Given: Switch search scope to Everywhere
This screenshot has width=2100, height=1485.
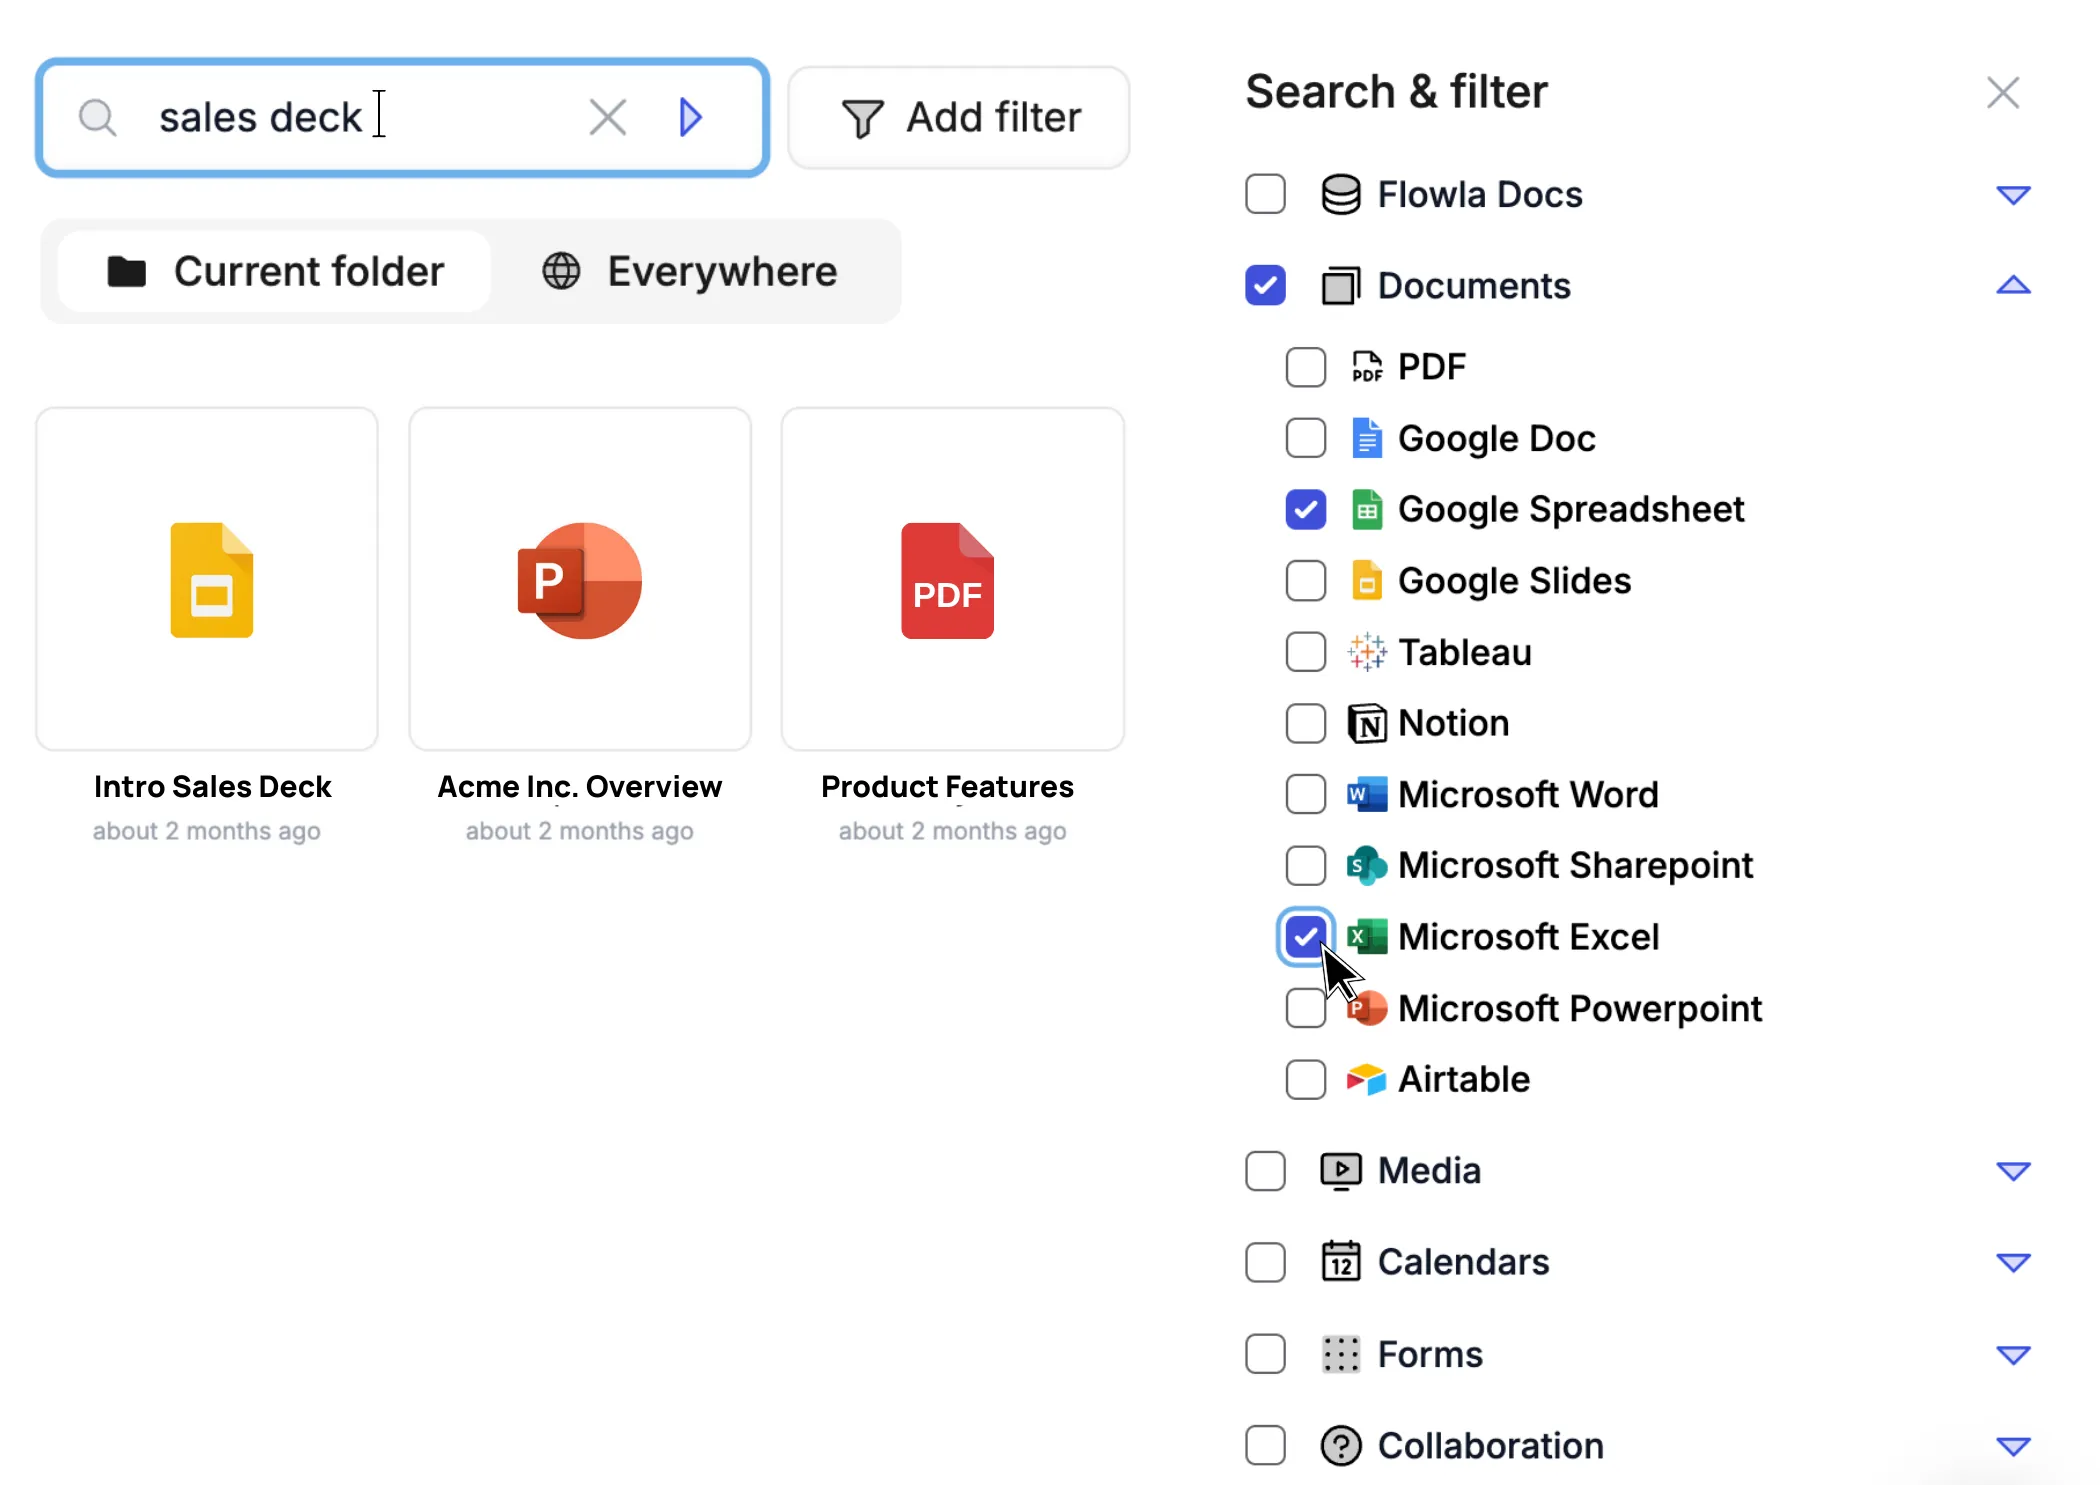Looking at the screenshot, I should click(x=690, y=272).
